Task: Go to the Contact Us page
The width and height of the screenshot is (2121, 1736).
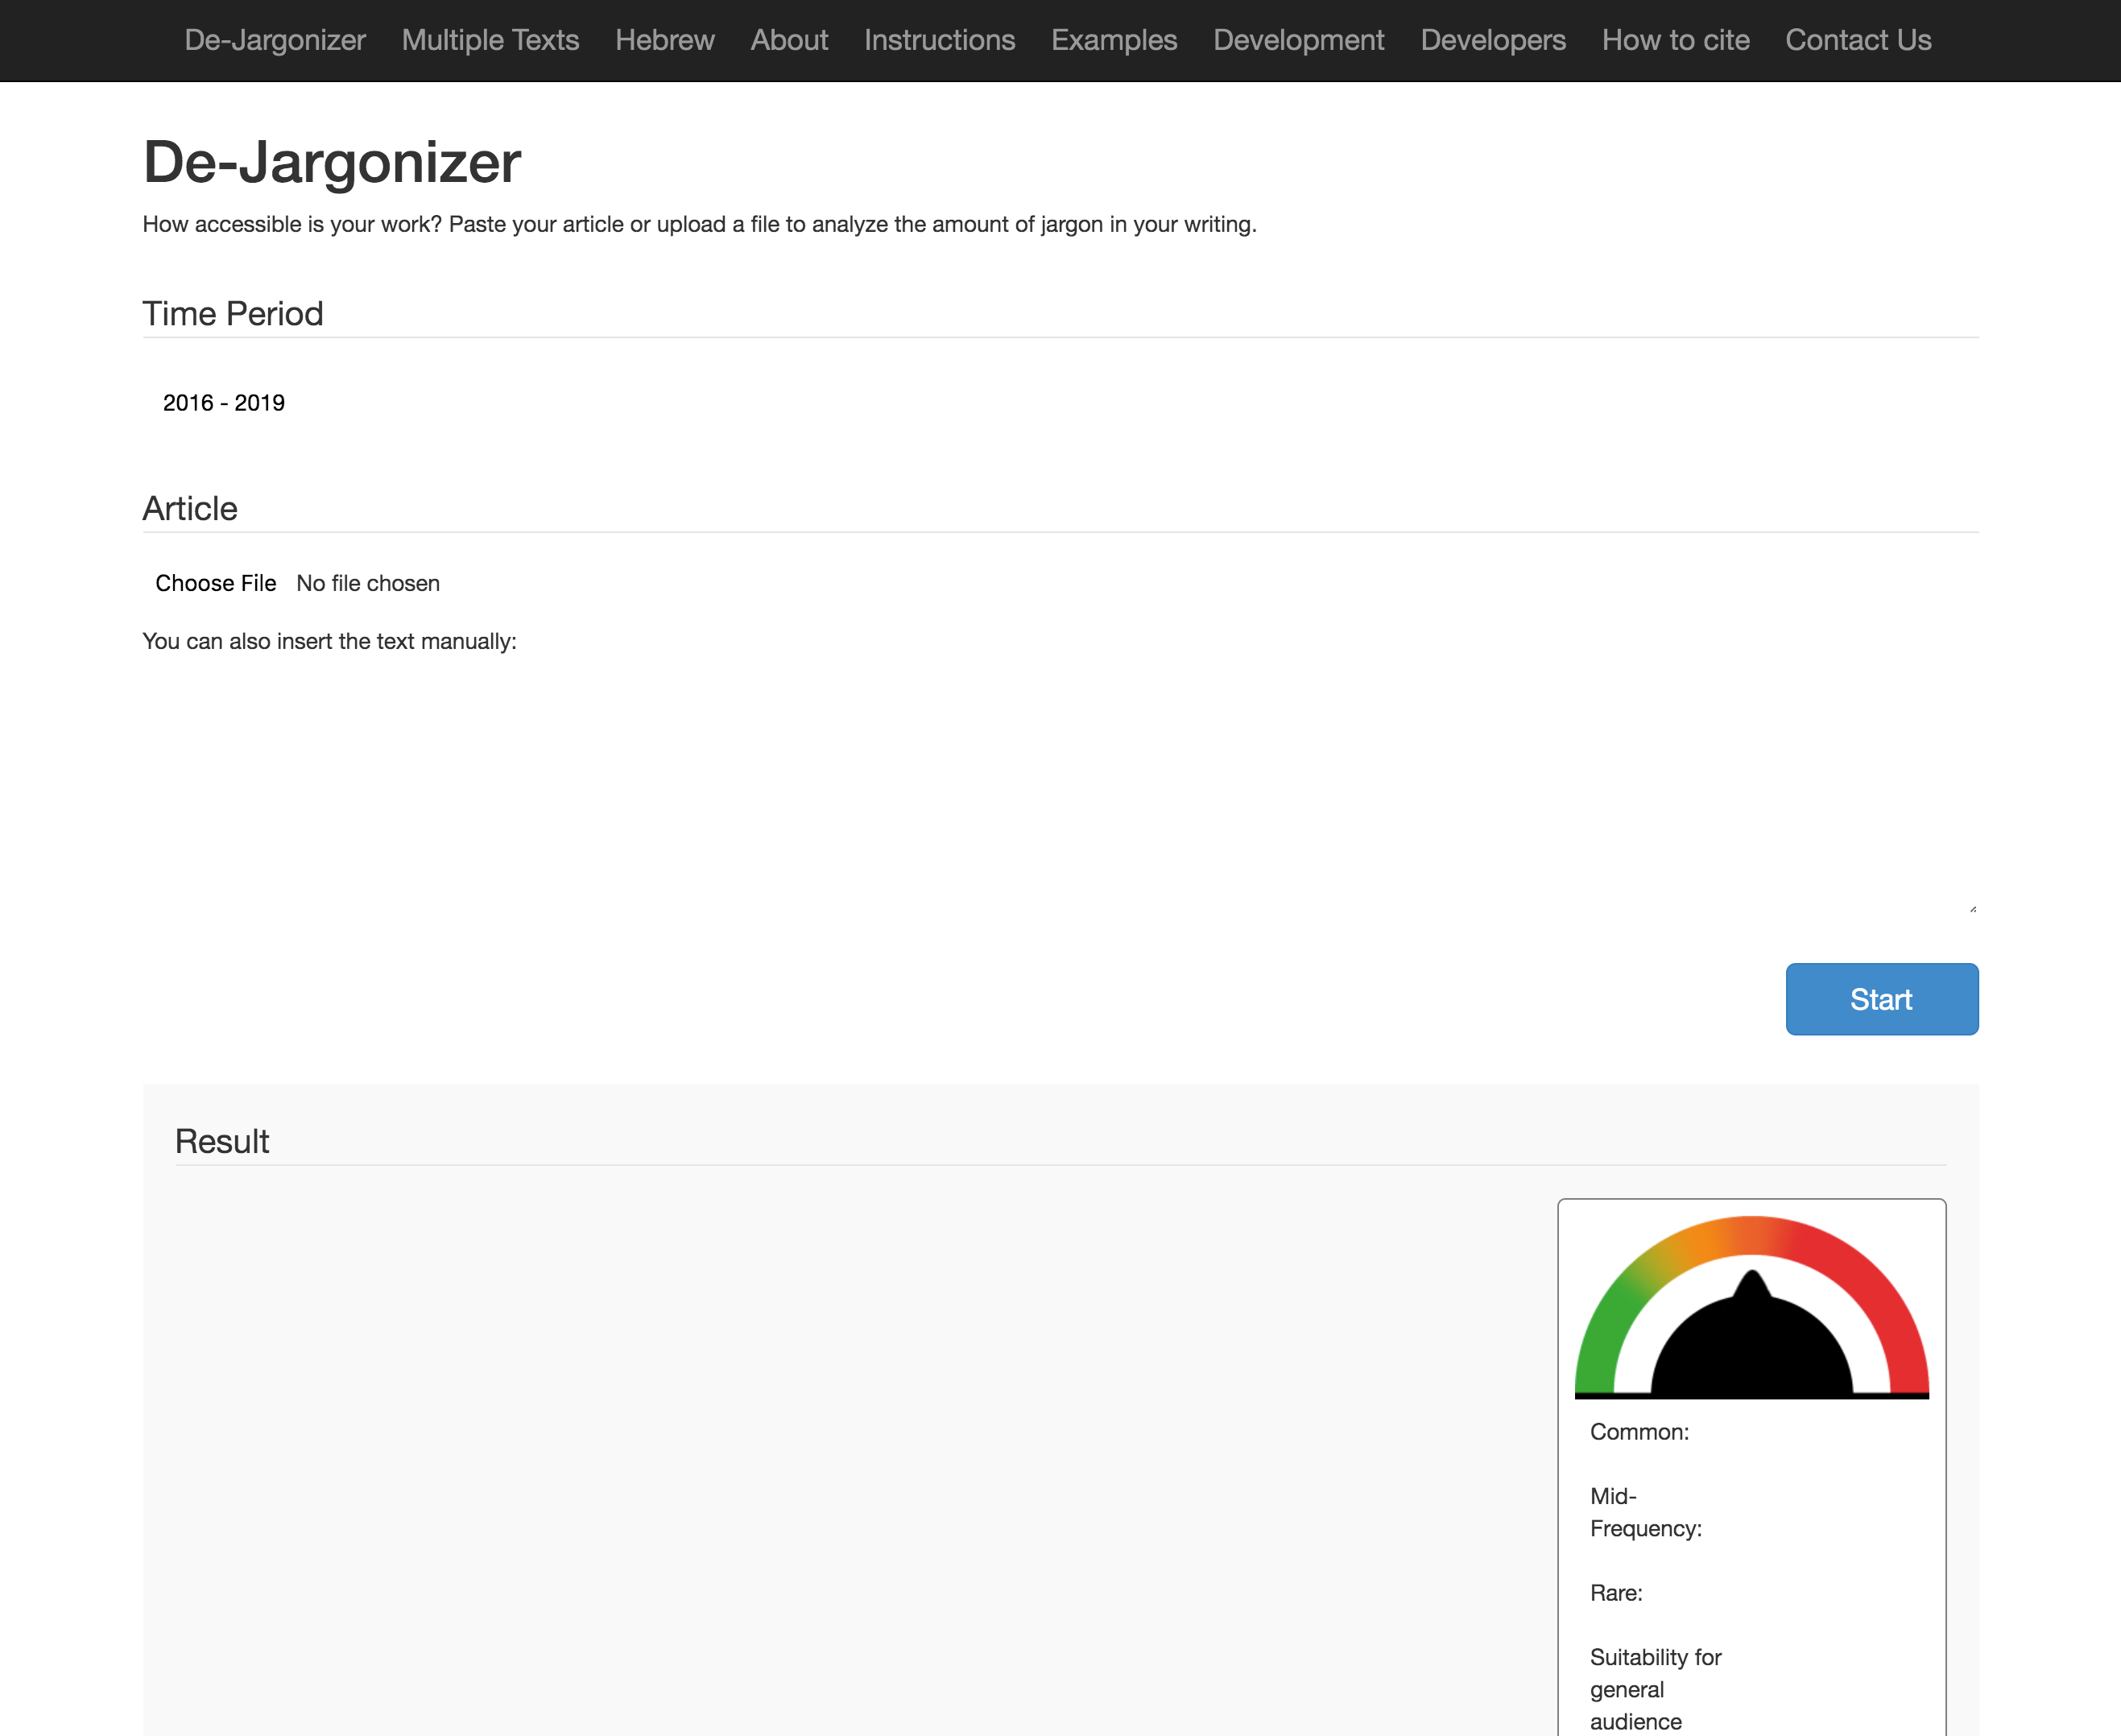Action: point(1857,40)
